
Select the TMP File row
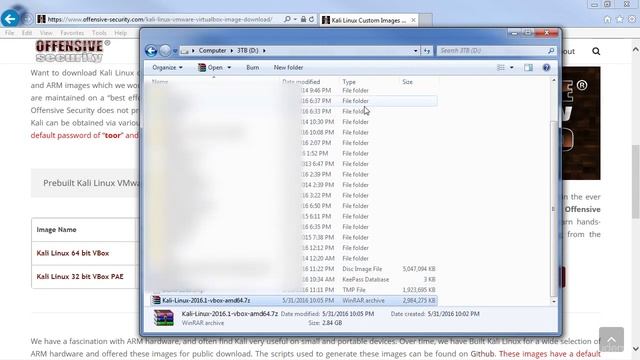tap(294, 290)
